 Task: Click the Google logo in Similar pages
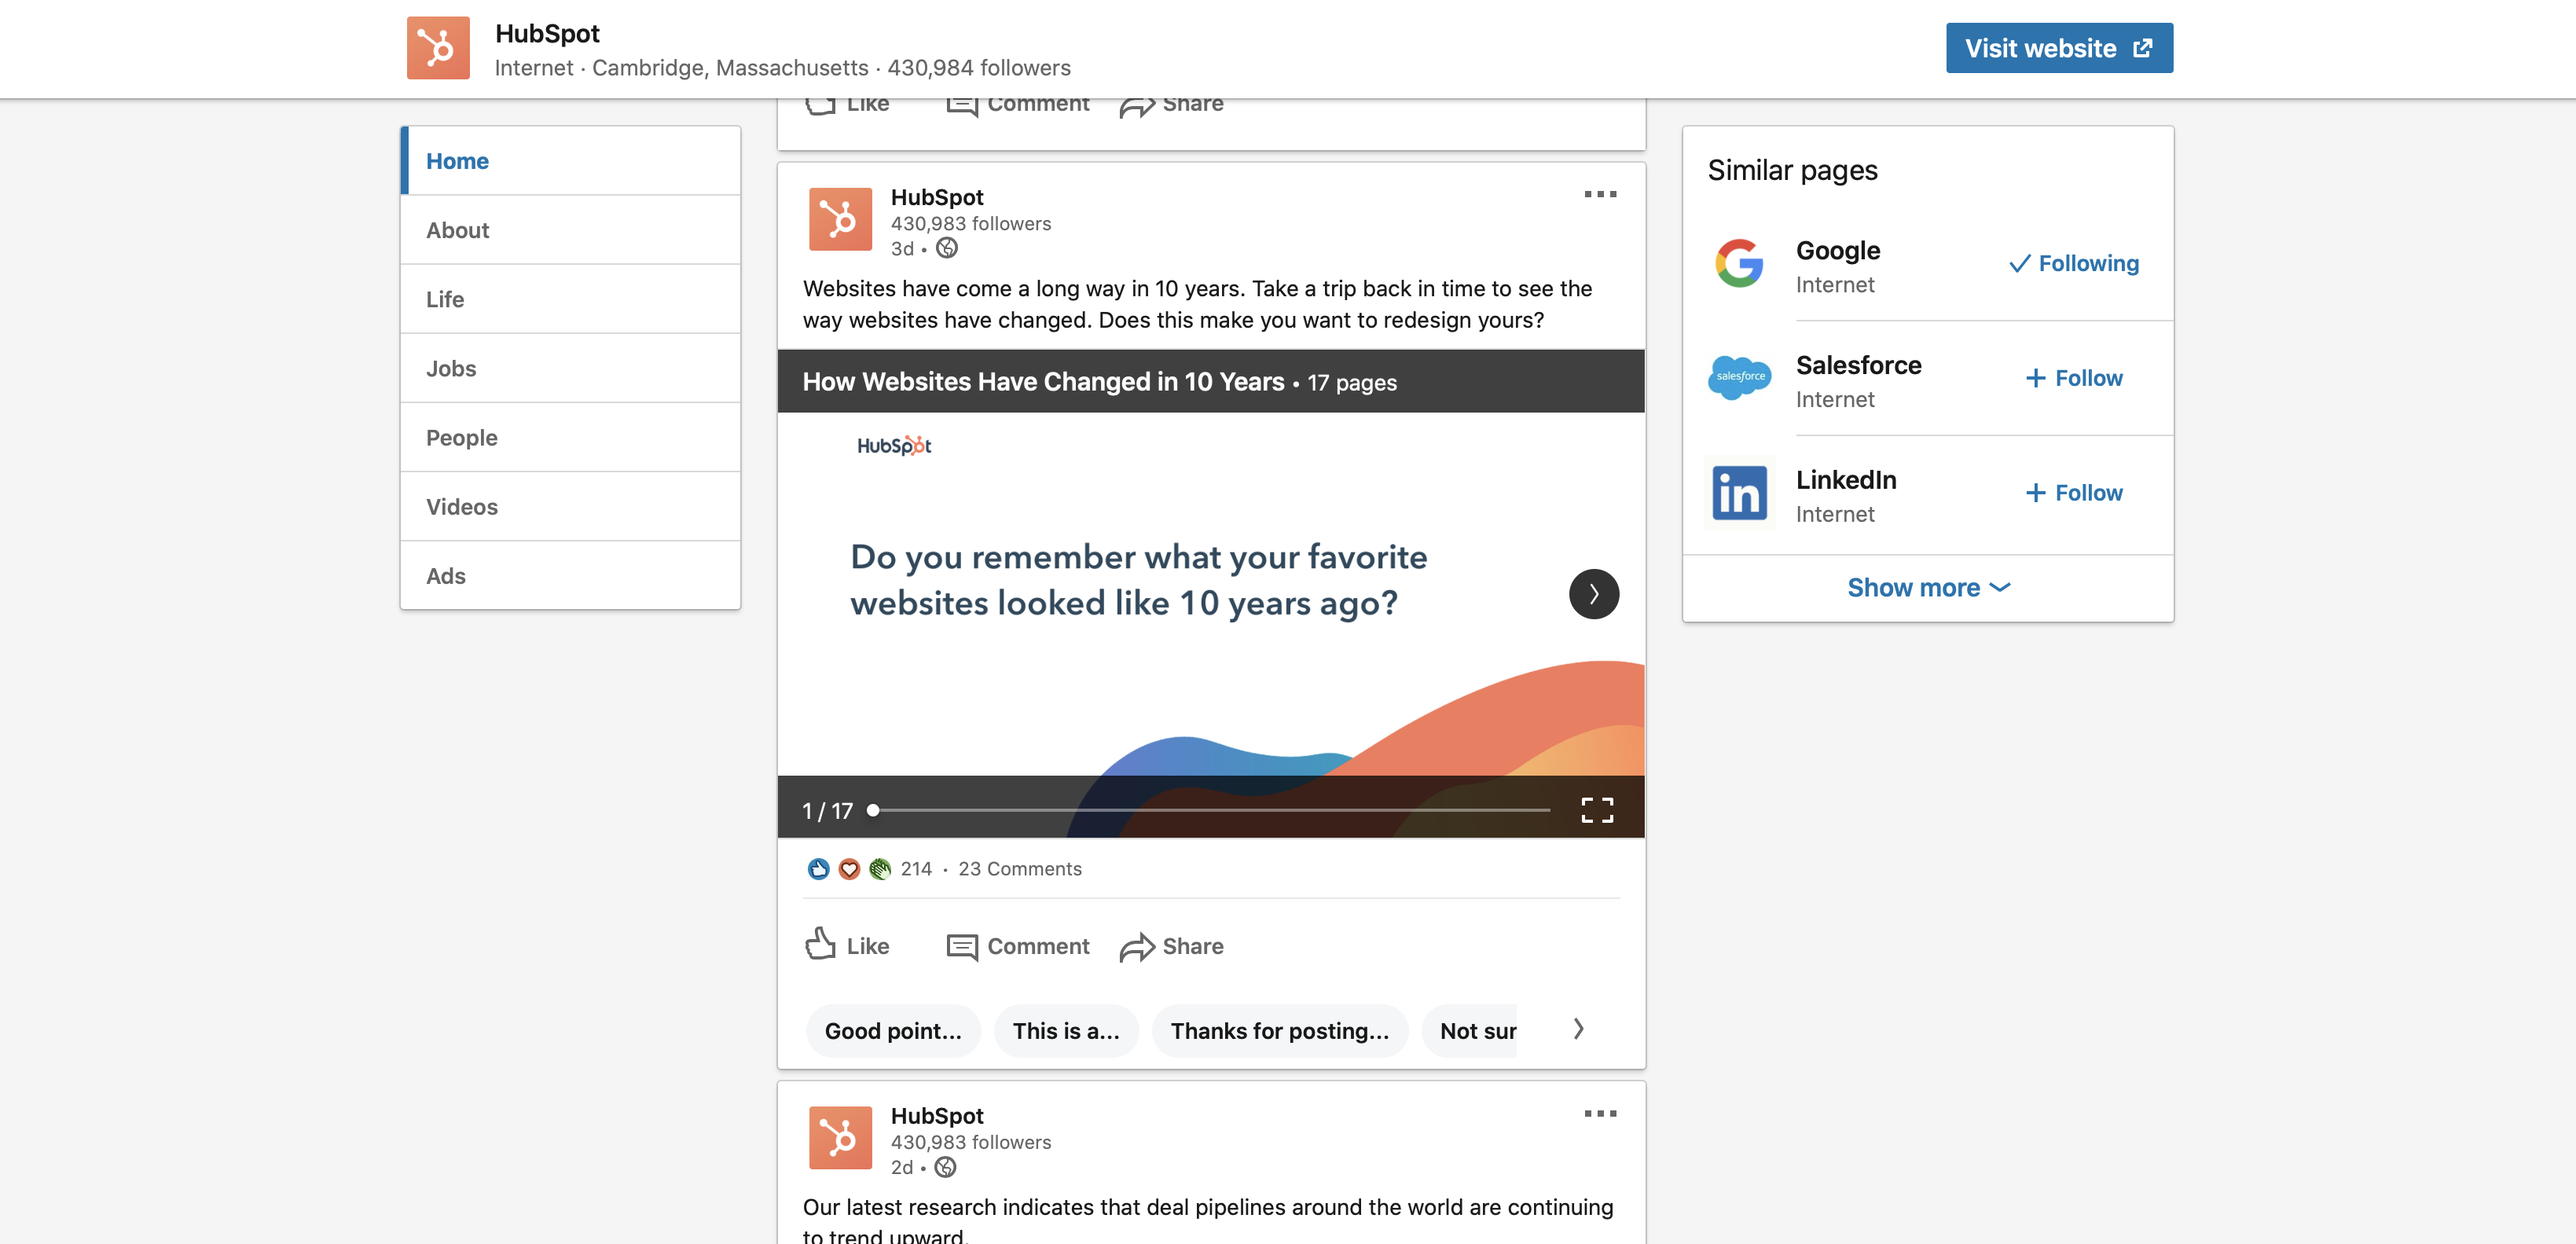click(x=1740, y=263)
